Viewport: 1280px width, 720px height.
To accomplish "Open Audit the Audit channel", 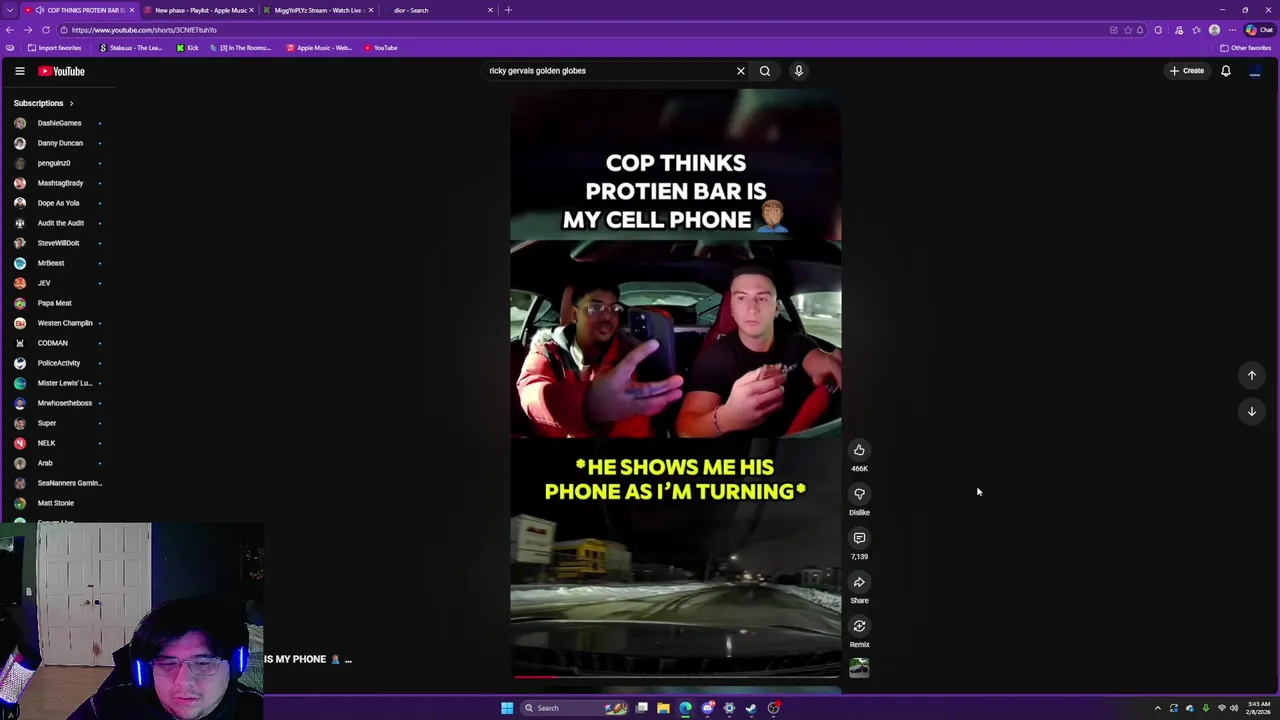I will [x=59, y=223].
